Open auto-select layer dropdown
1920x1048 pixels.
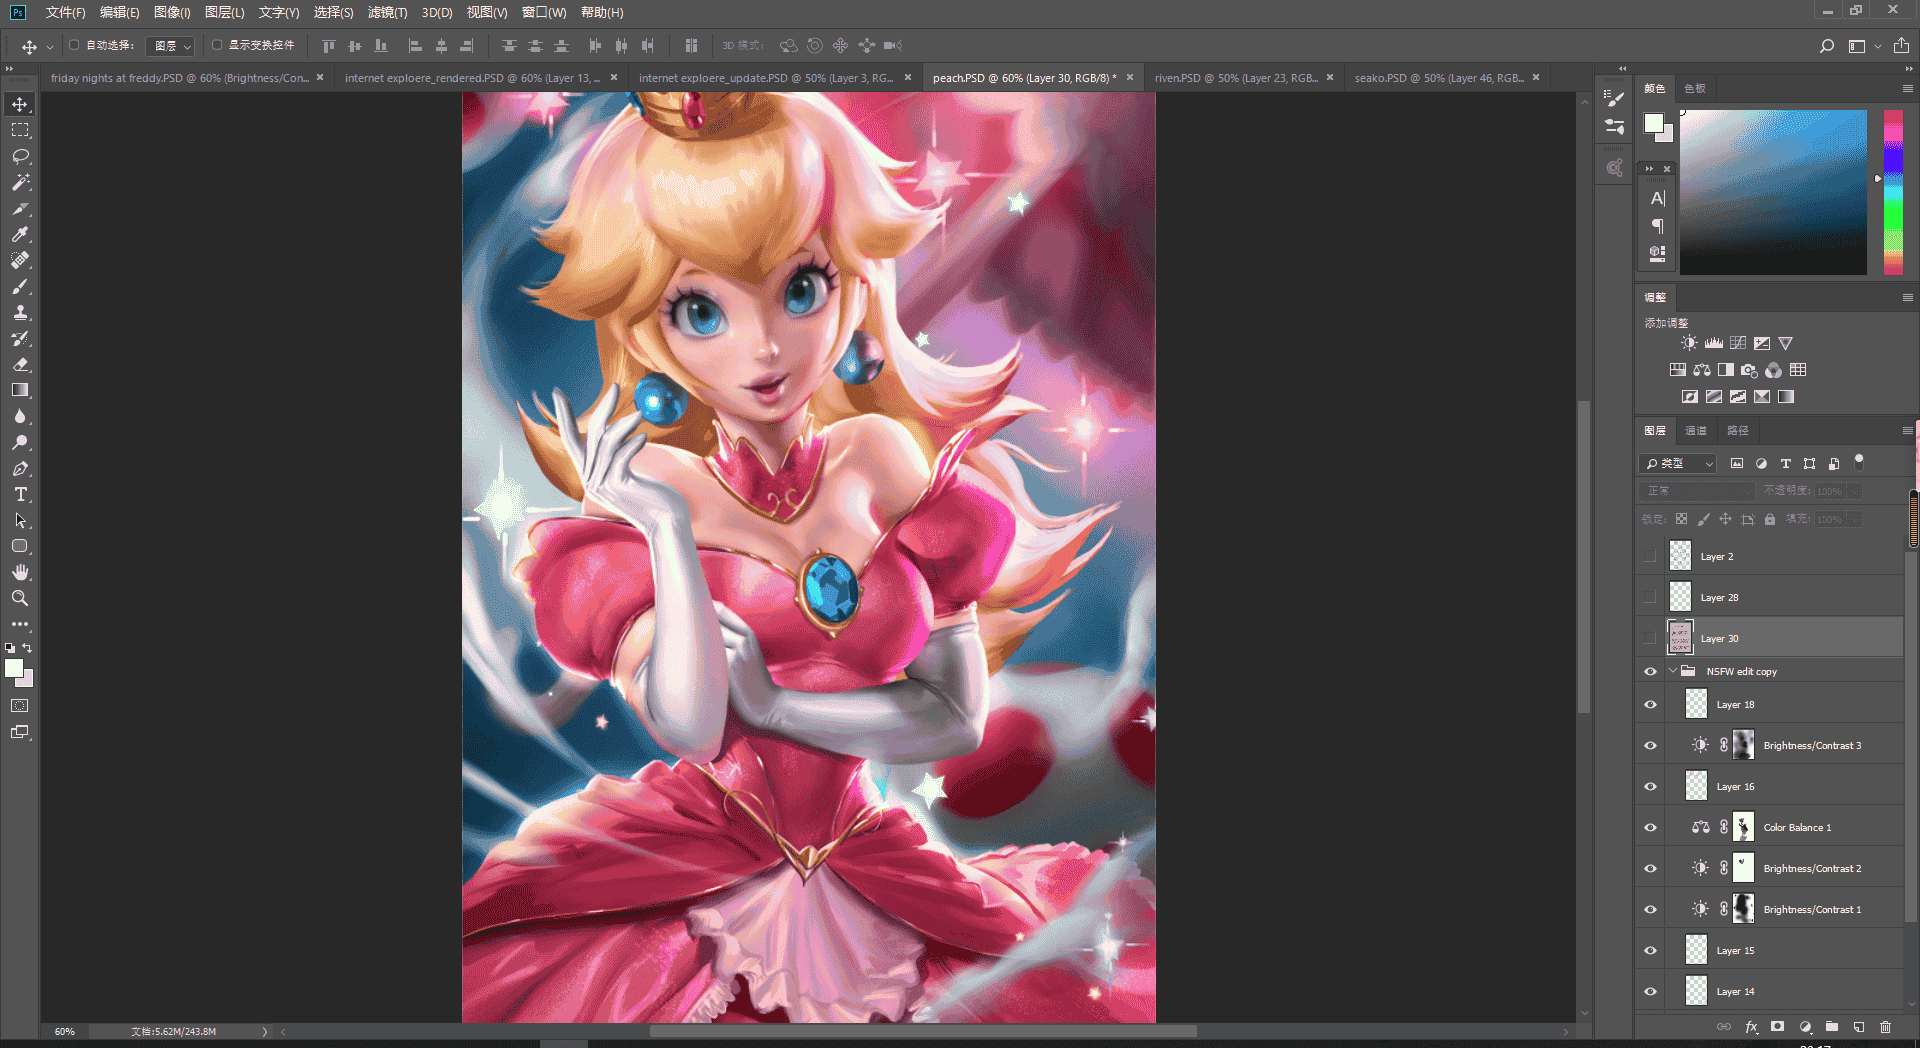click(x=171, y=46)
